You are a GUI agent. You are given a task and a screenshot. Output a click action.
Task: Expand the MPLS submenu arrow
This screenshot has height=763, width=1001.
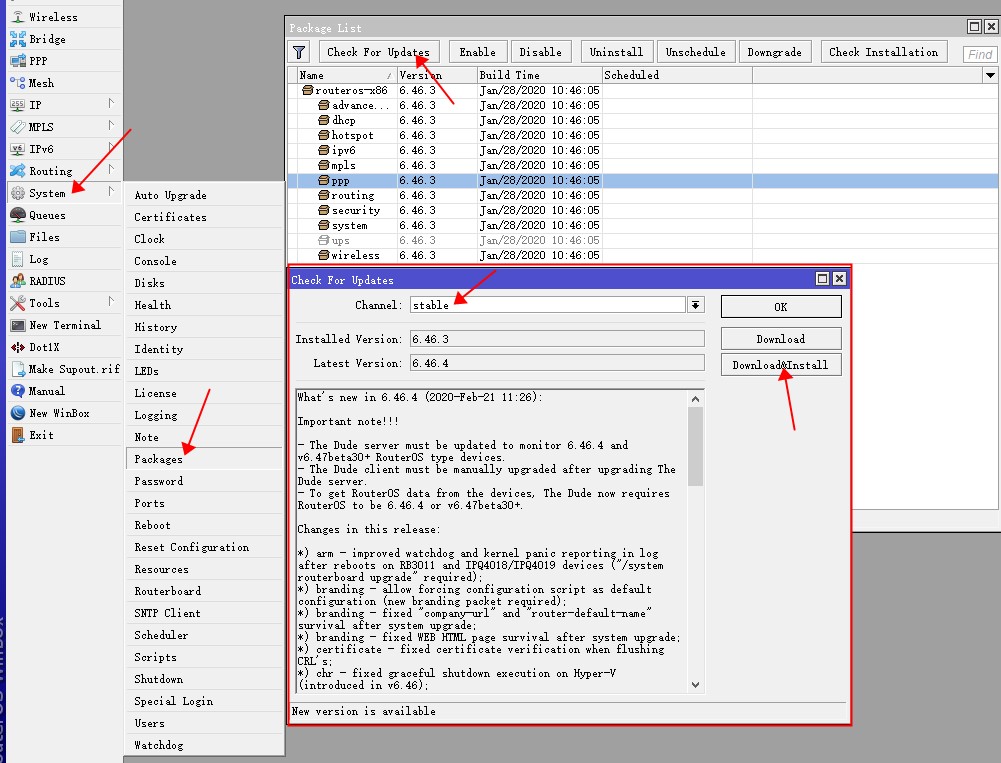(x=111, y=125)
